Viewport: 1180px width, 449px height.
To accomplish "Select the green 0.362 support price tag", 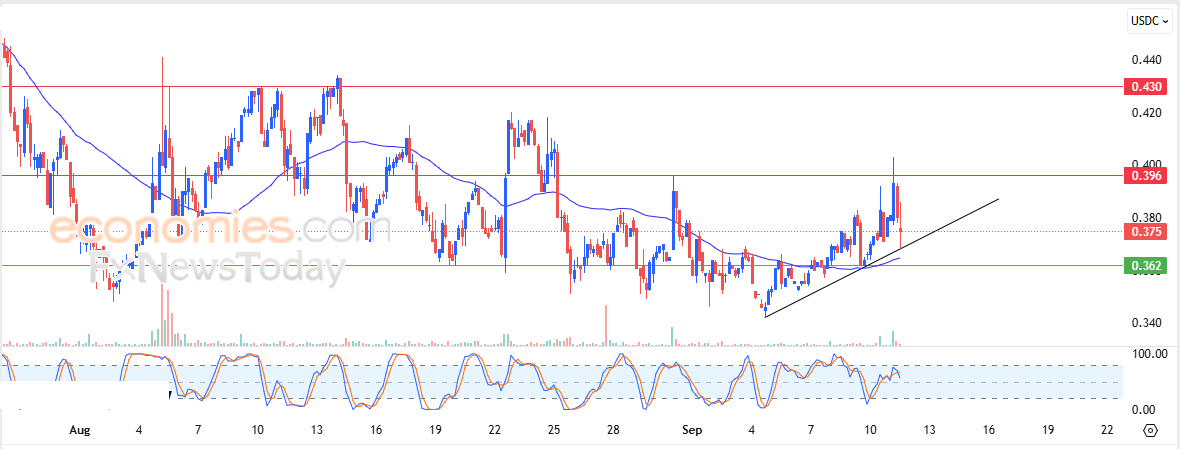I will 1145,265.
